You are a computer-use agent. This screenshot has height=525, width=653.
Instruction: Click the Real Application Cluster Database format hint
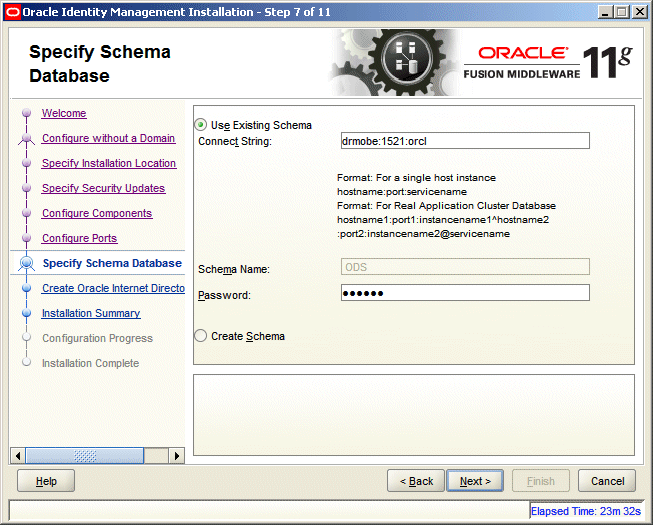point(446,206)
